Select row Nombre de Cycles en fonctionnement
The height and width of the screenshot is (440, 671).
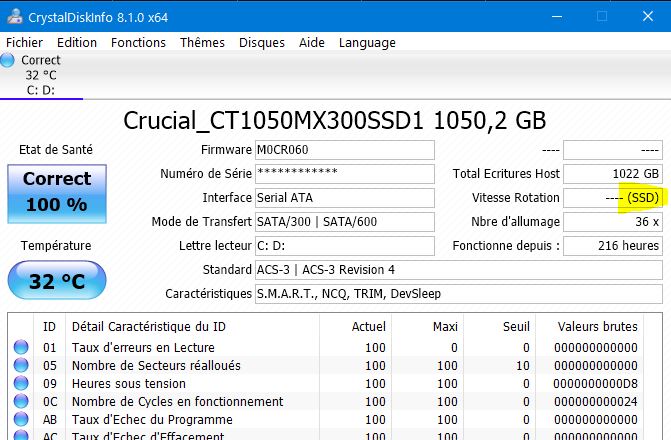point(326,401)
